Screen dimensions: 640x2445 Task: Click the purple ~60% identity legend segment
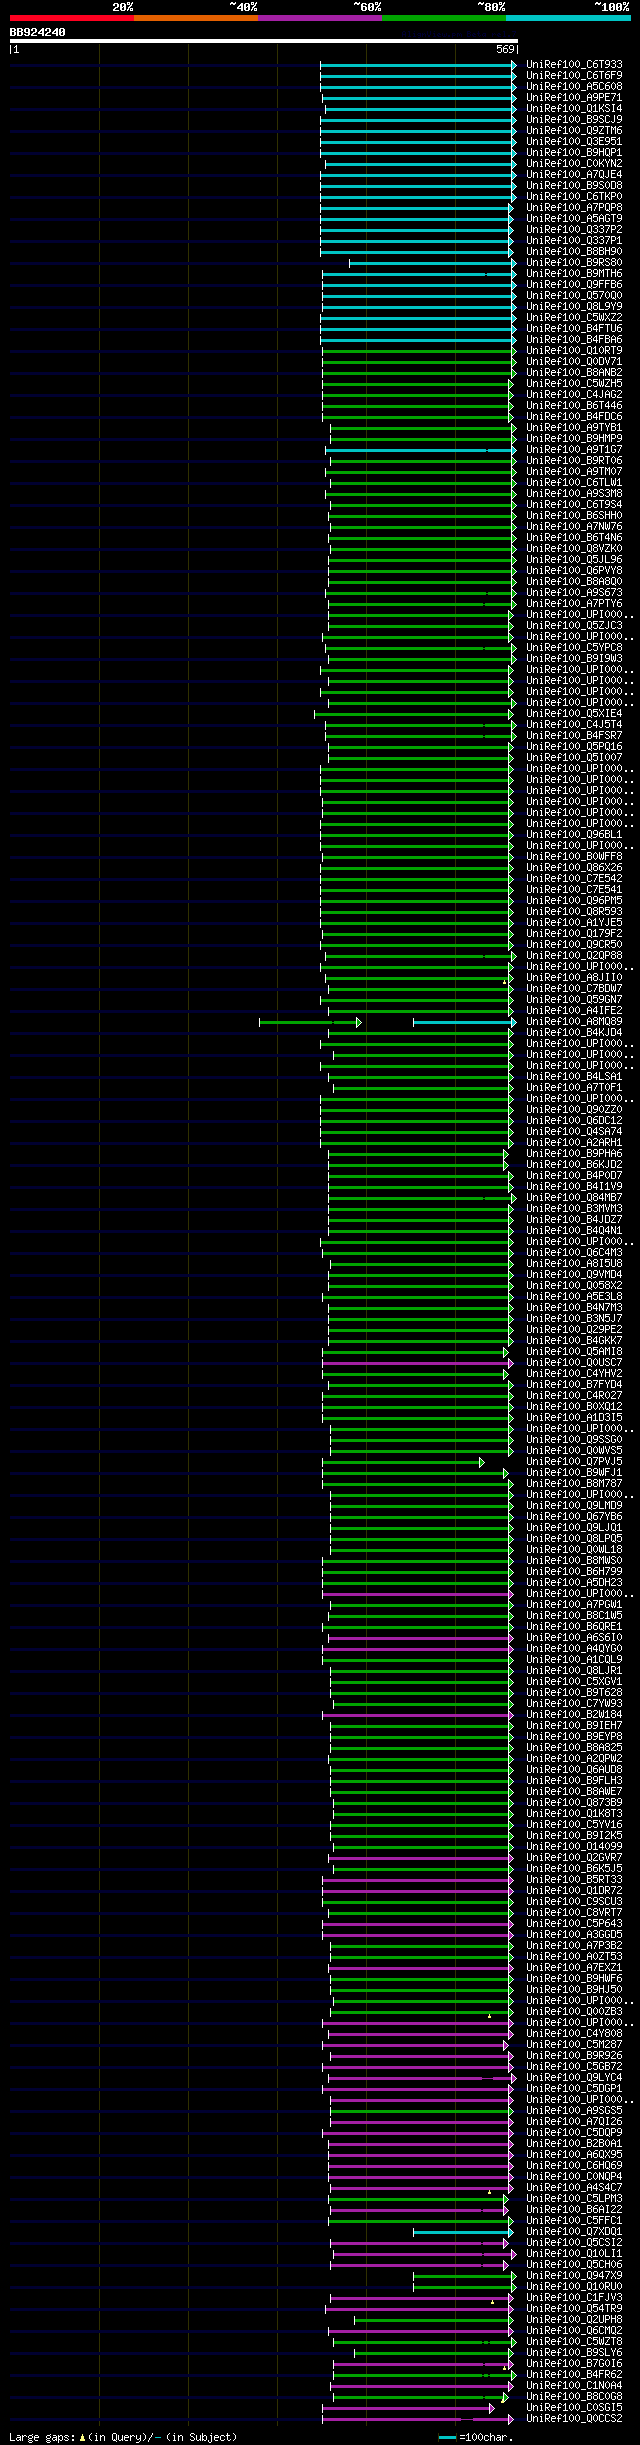pos(320,18)
